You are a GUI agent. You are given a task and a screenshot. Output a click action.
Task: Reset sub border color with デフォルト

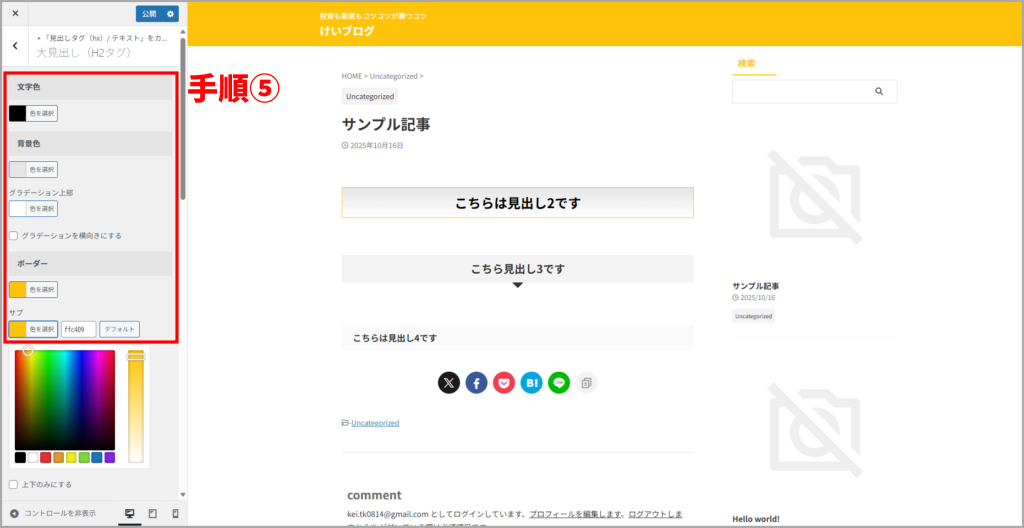(119, 329)
